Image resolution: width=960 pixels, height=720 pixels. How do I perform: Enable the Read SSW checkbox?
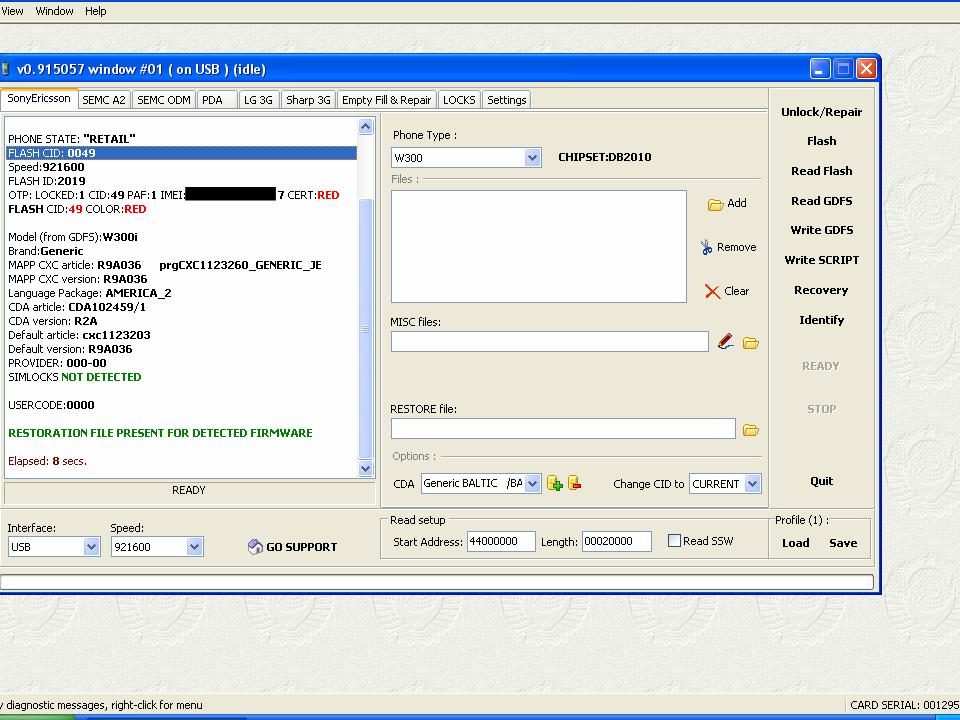coord(674,541)
